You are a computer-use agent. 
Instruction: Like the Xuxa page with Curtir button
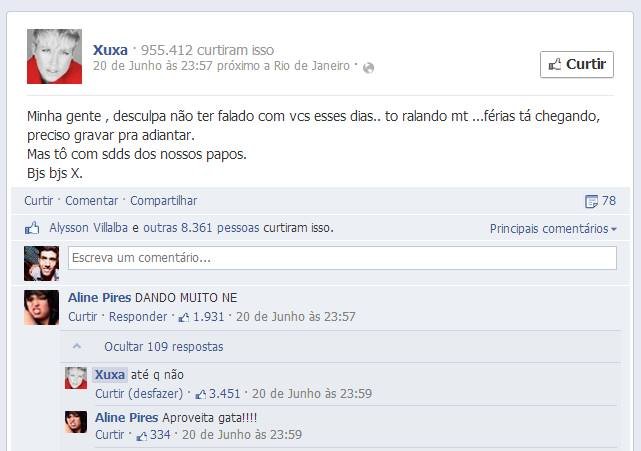pos(576,64)
